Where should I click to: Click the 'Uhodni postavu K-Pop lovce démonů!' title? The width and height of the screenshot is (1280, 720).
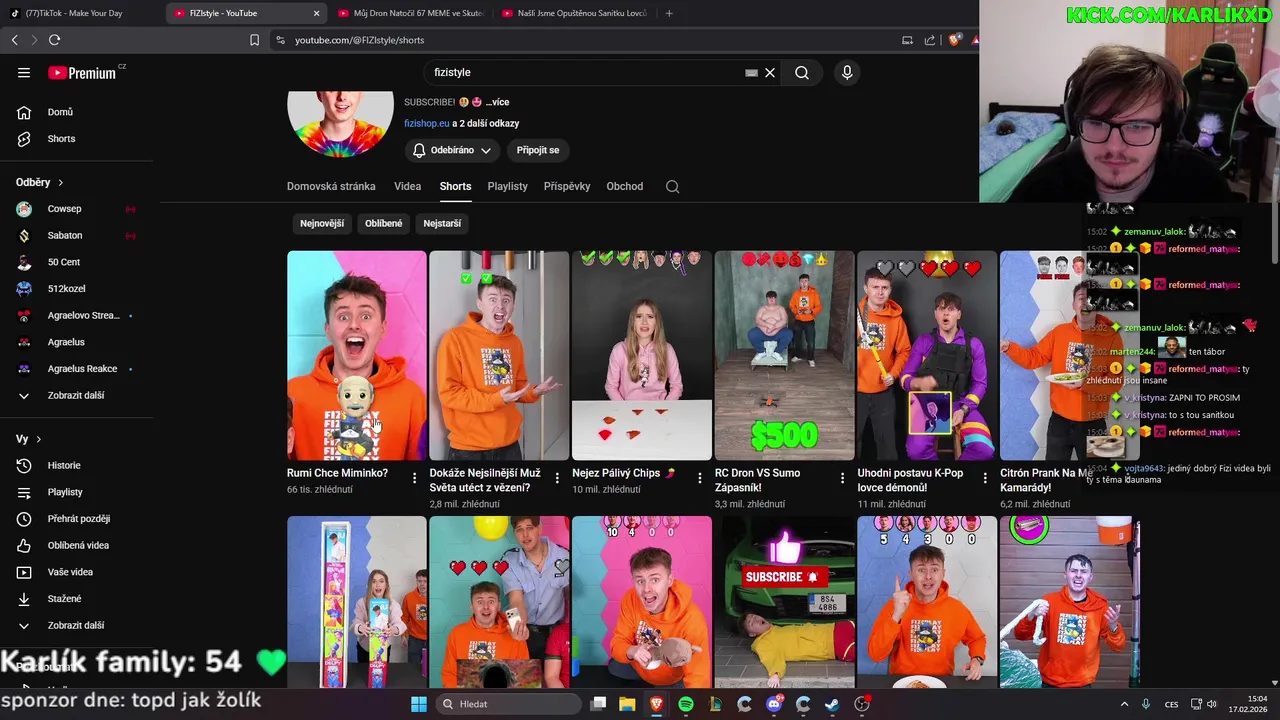[x=910, y=480]
